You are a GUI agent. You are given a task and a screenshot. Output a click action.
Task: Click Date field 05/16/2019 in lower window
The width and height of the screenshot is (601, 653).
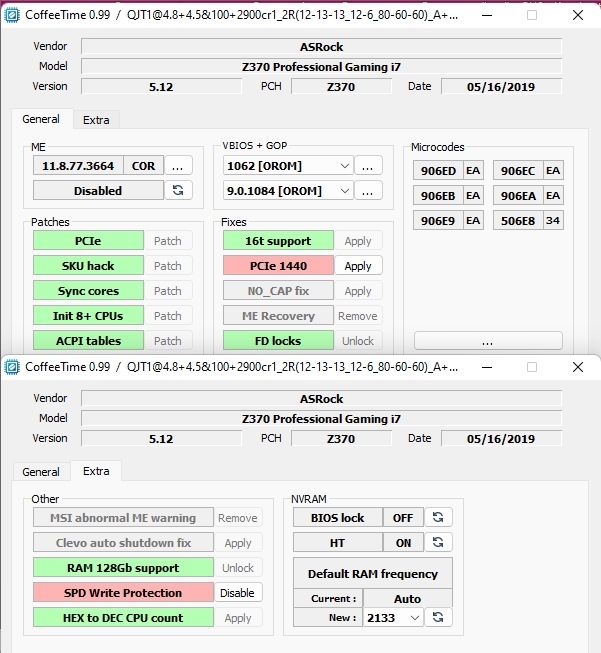click(501, 439)
